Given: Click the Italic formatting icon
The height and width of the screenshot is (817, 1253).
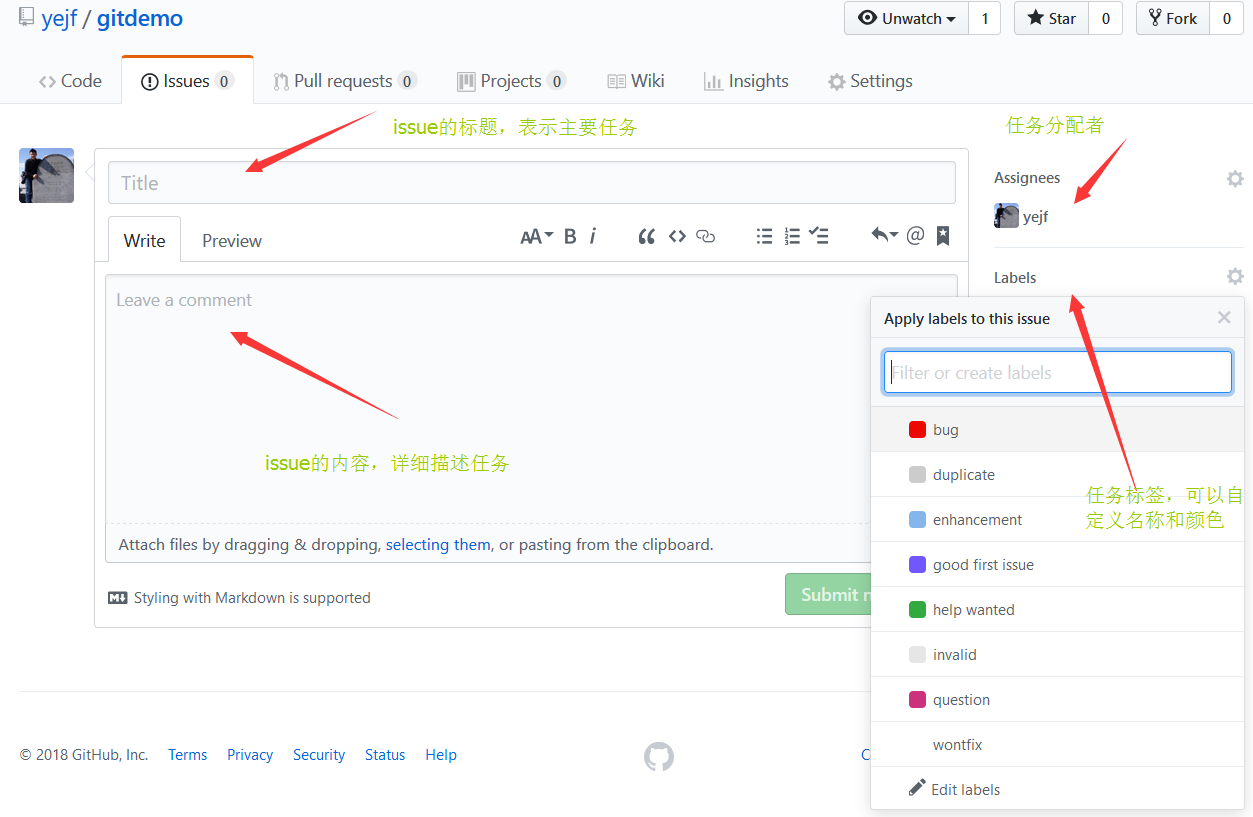Looking at the screenshot, I should (x=593, y=236).
